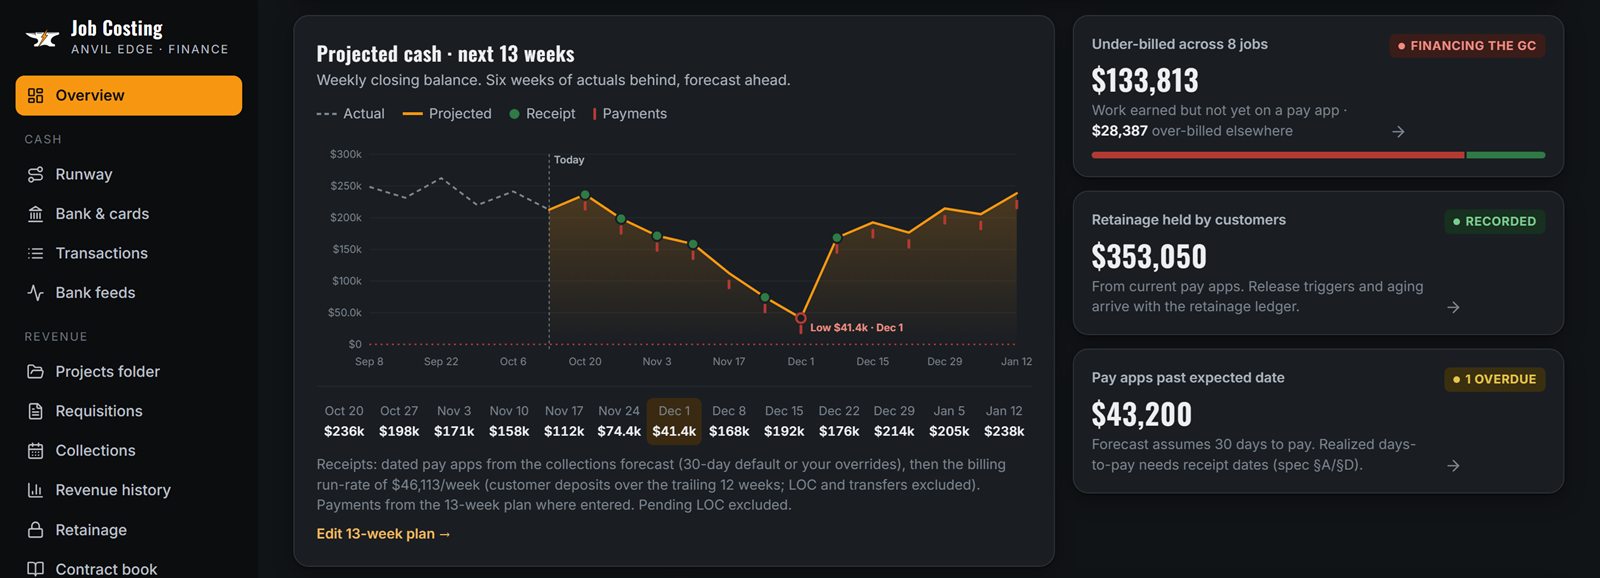This screenshot has height=578, width=1600.
Task: Click the Contract book icon
Action: (36, 569)
